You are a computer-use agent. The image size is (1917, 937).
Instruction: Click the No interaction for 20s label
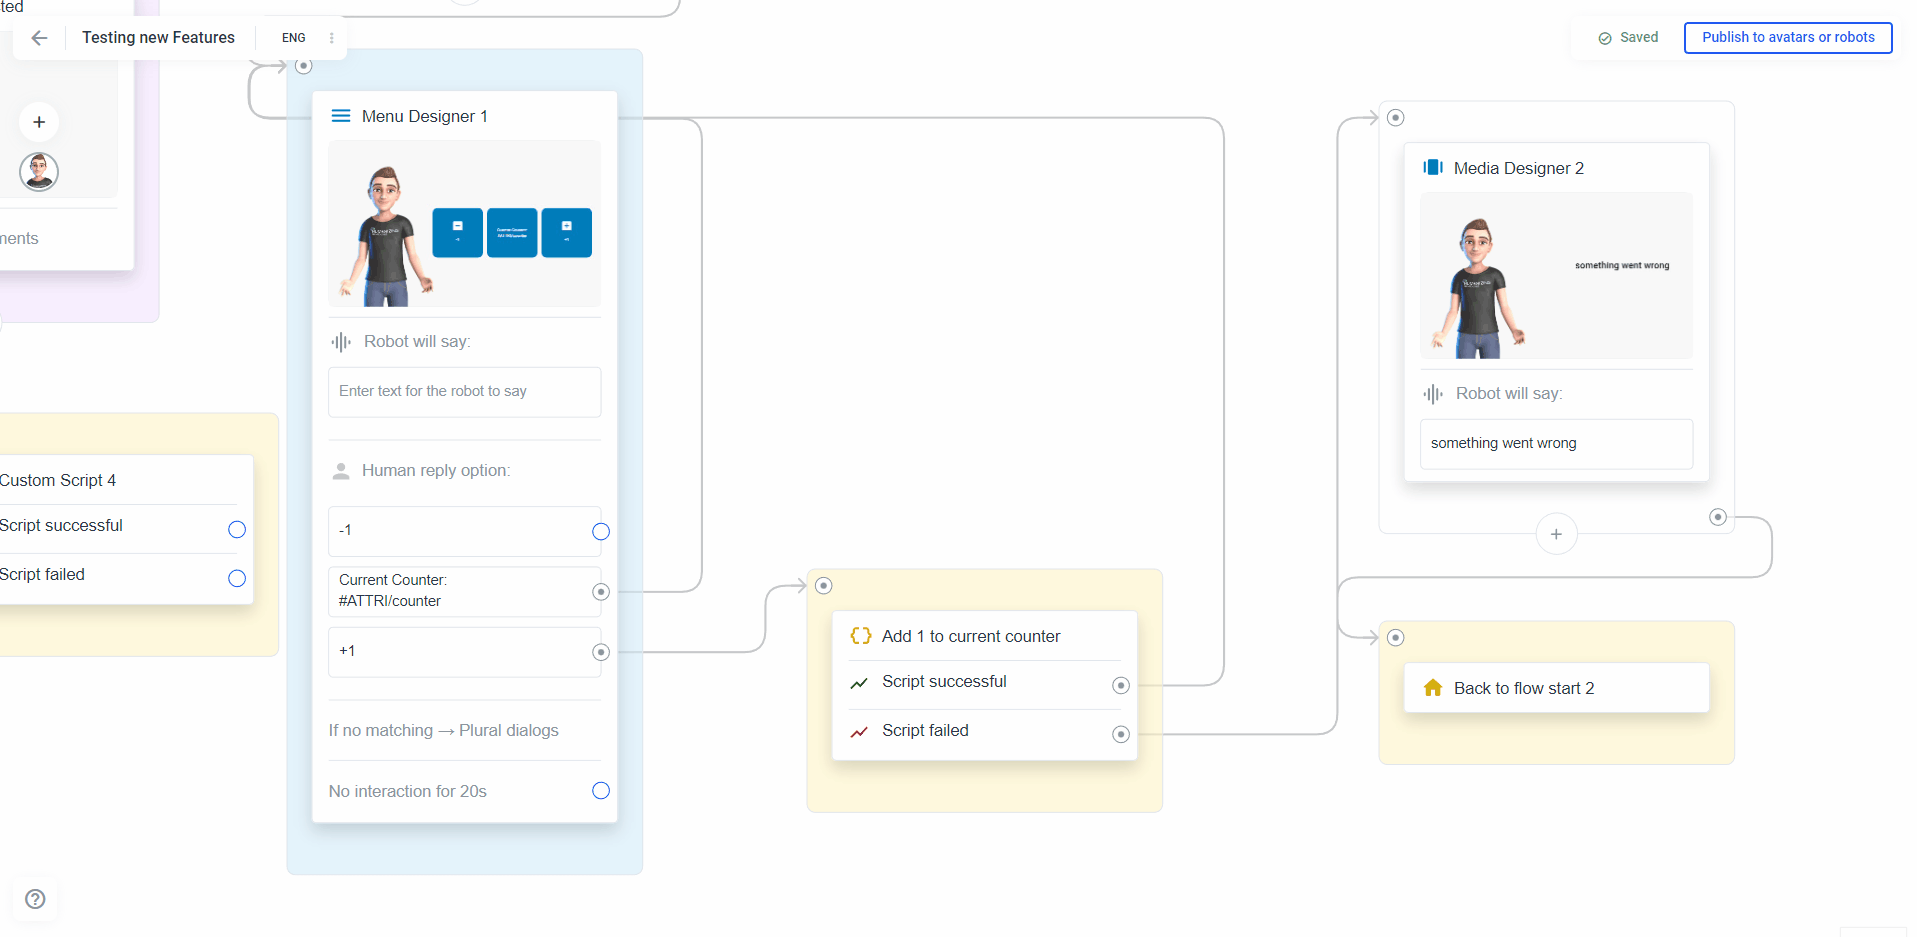[x=408, y=791]
